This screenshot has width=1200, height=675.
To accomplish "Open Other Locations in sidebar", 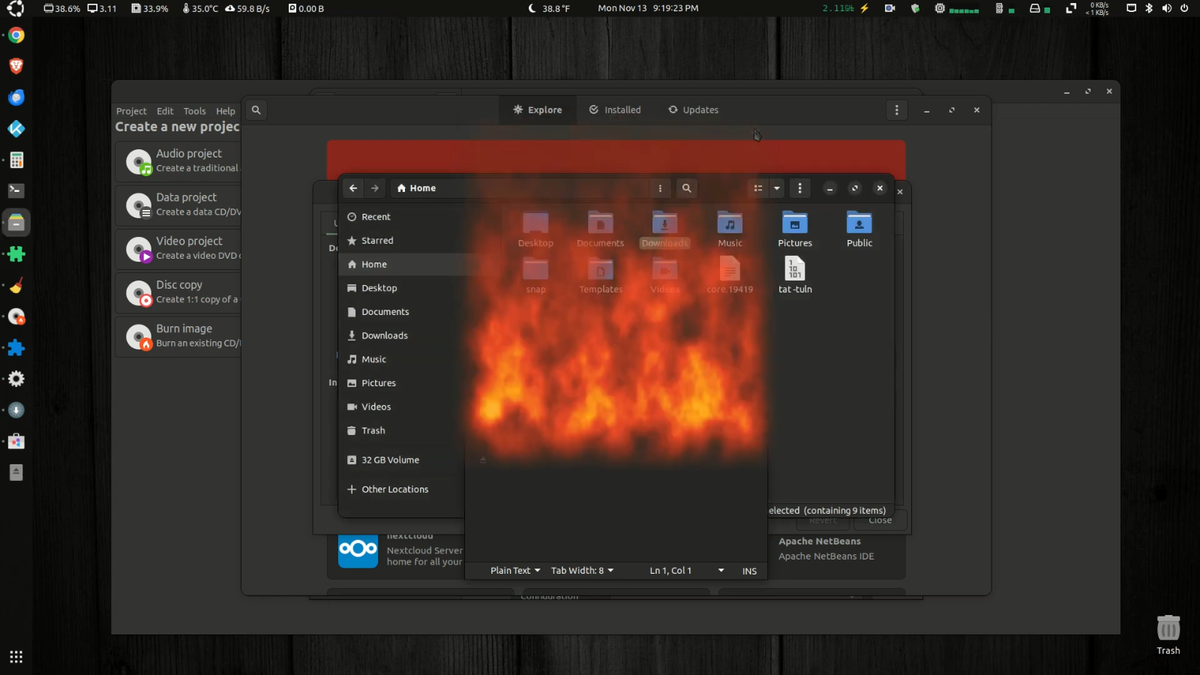I will pos(394,490).
